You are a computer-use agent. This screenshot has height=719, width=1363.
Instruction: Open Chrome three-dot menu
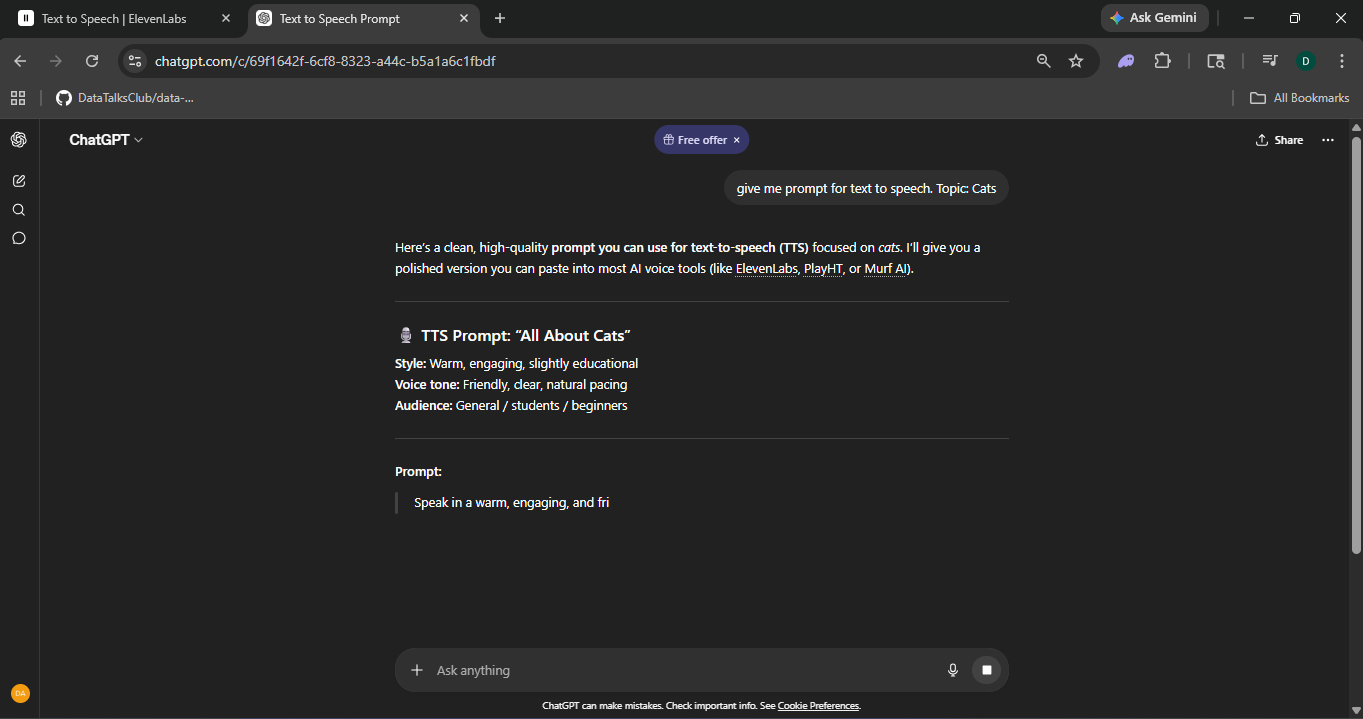pos(1342,61)
